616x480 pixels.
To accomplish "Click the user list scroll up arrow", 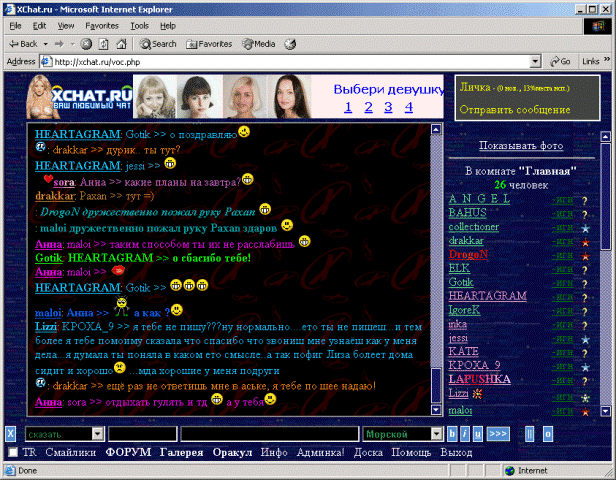I will [x=605, y=137].
